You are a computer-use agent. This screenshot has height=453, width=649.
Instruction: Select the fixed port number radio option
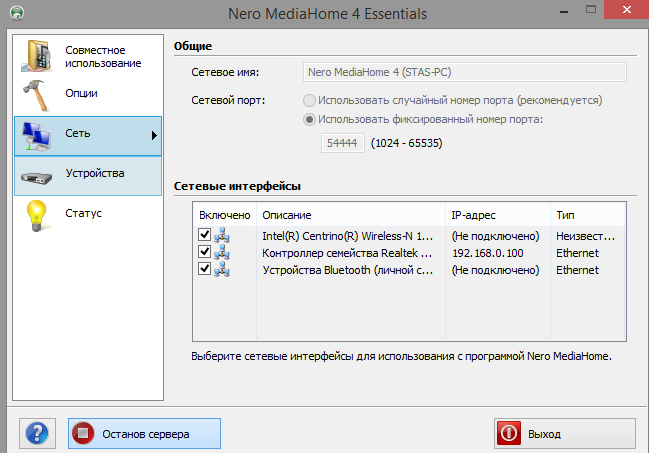click(310, 120)
